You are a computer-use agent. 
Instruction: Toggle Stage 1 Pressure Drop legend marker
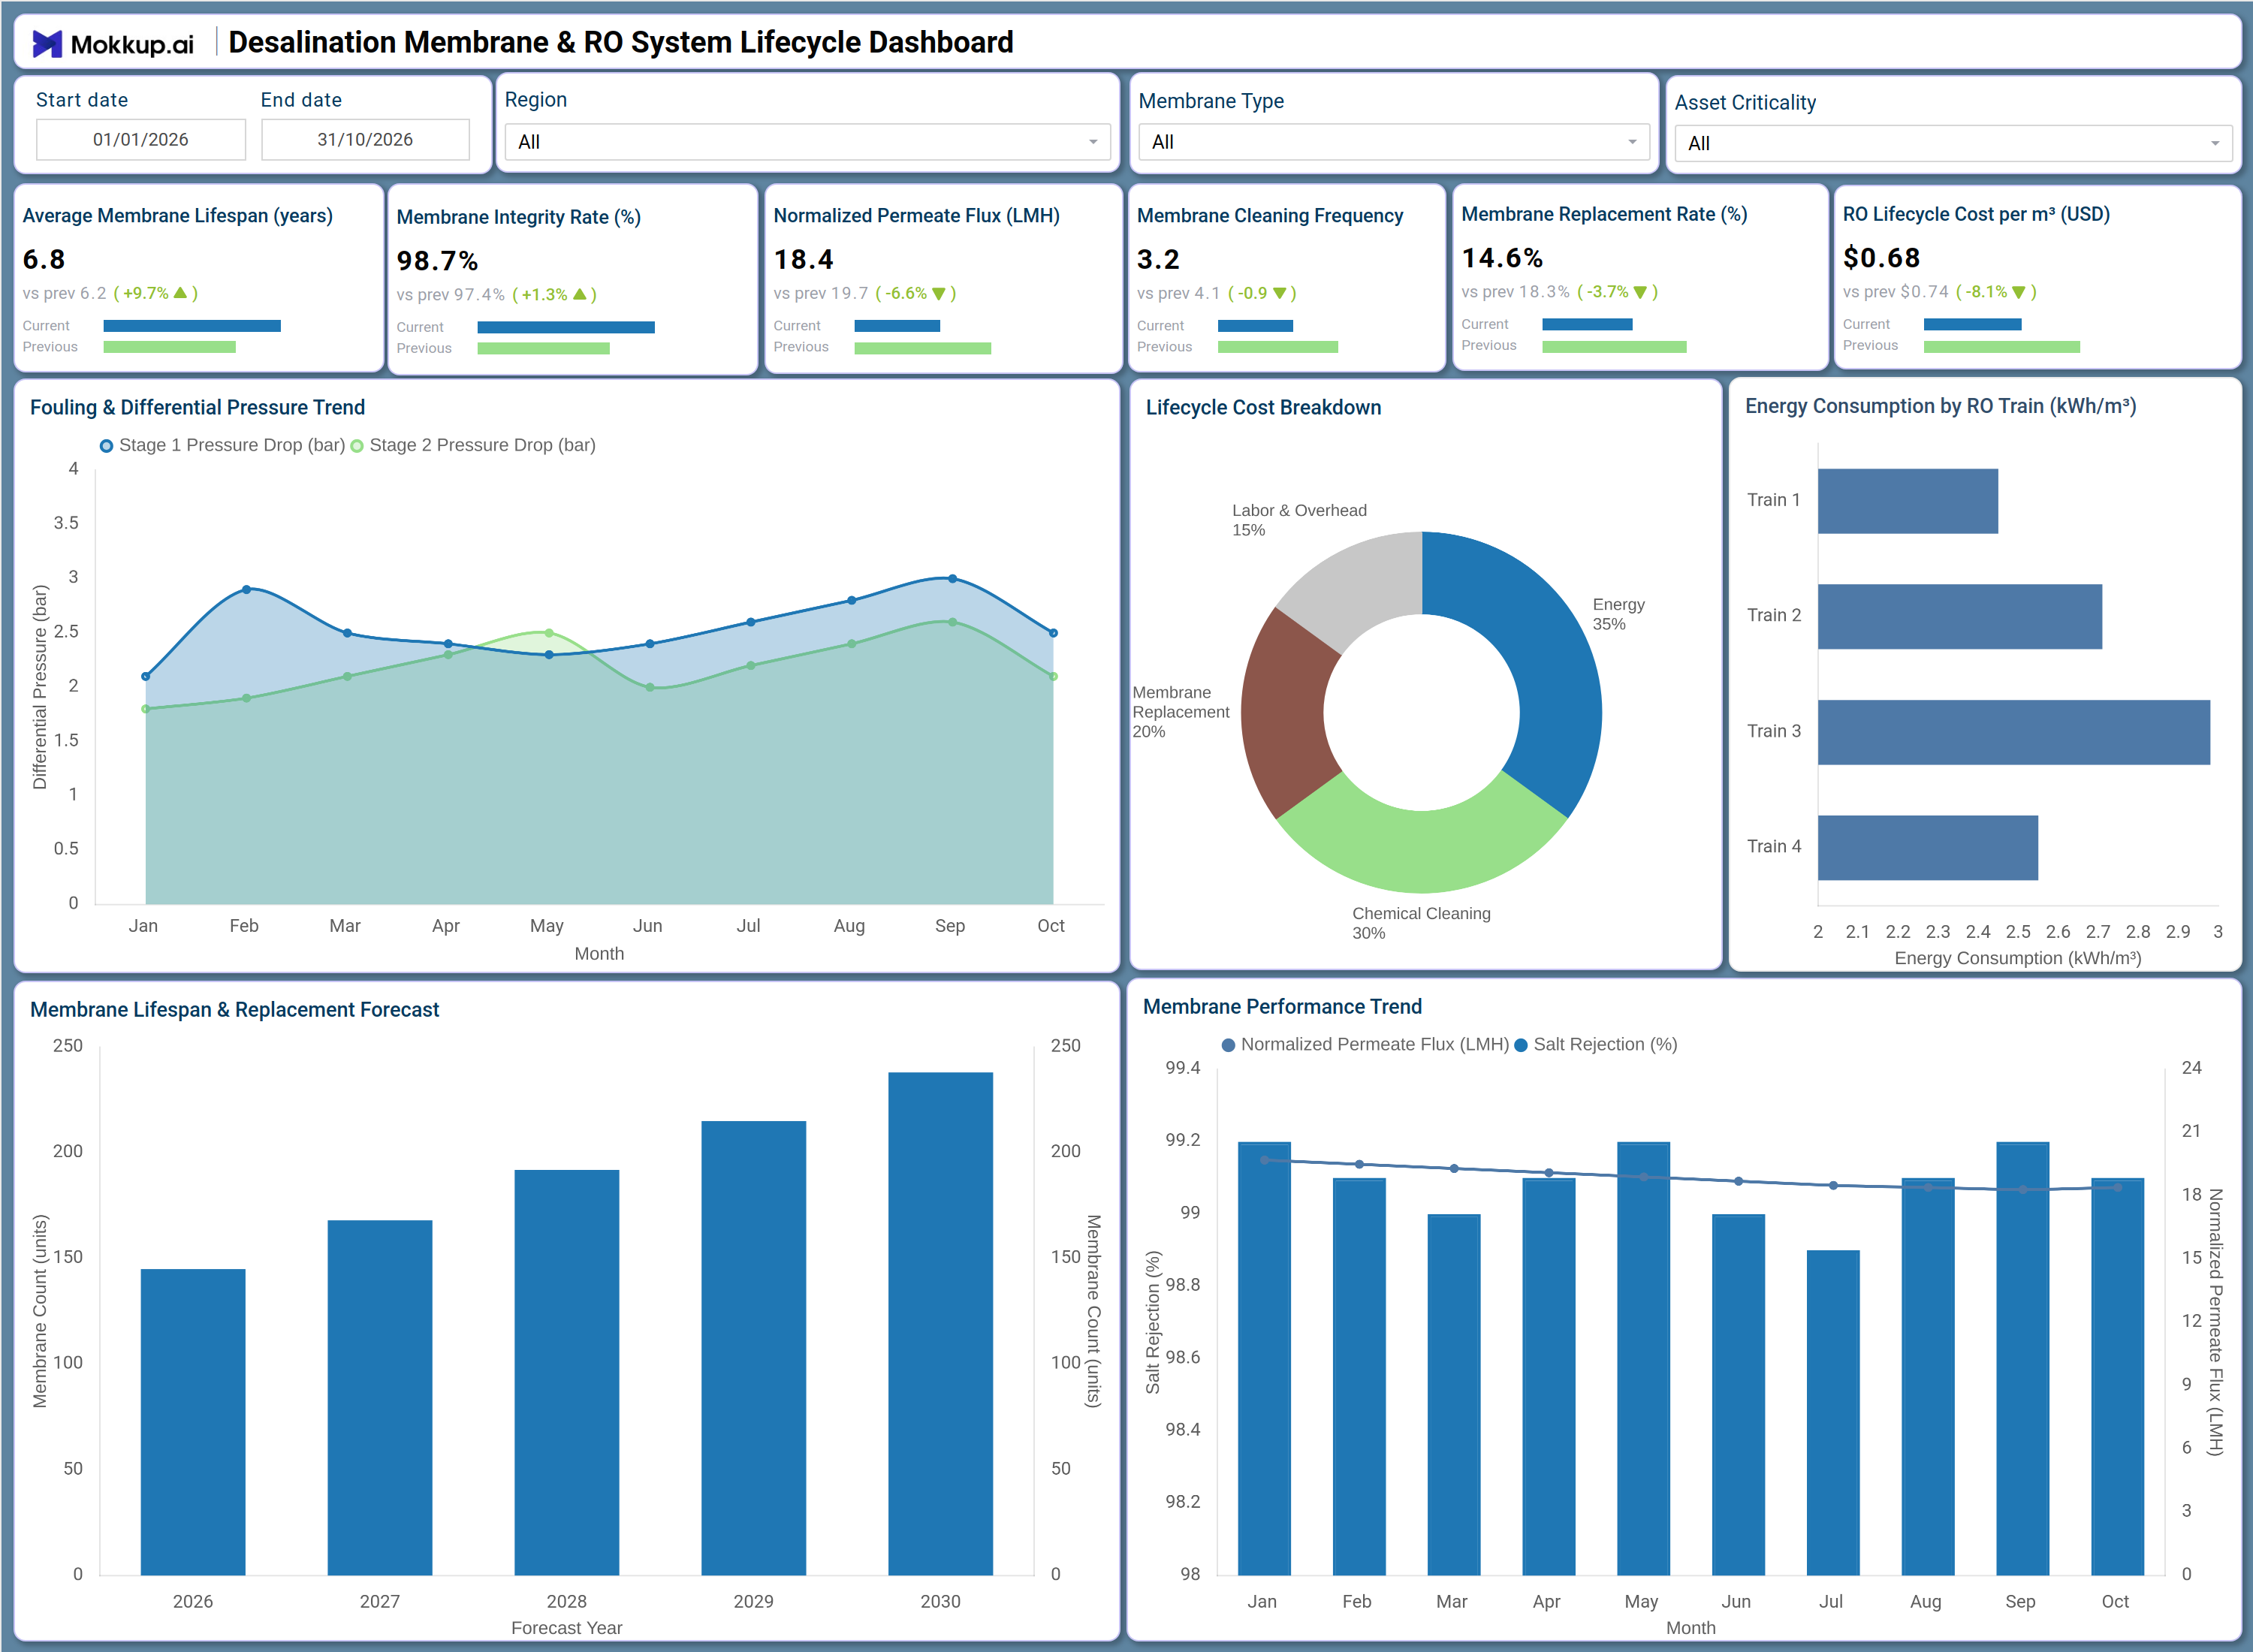(106, 446)
